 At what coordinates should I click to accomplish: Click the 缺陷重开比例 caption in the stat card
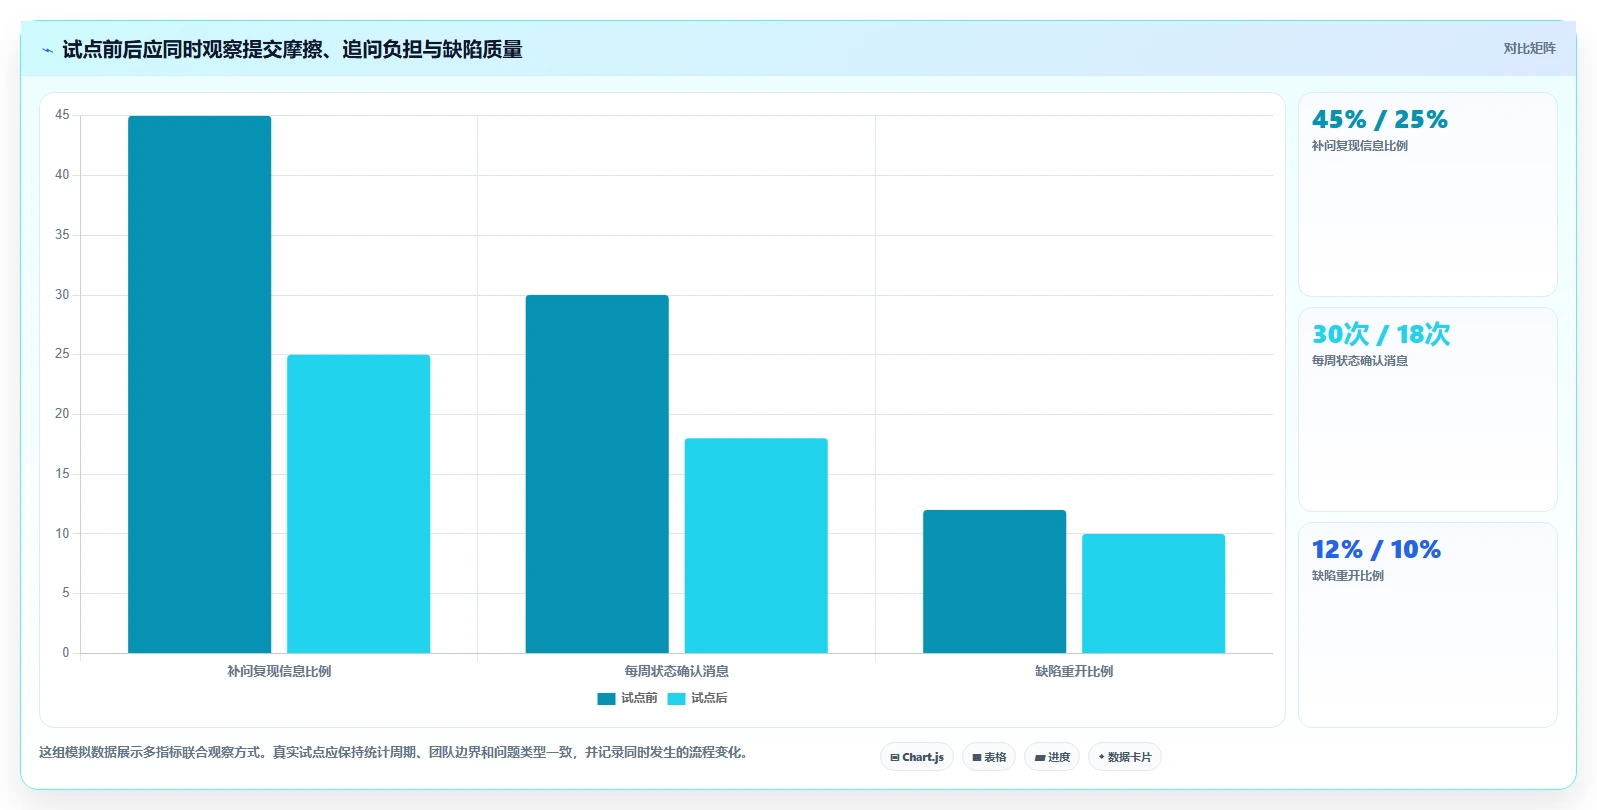coord(1348,576)
